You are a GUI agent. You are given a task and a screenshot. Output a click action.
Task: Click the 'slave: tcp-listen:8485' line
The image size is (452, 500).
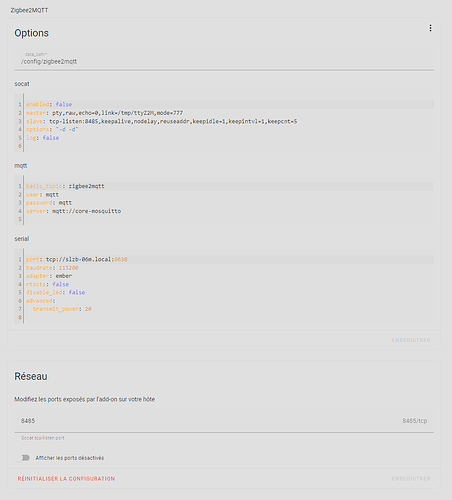click(162, 121)
